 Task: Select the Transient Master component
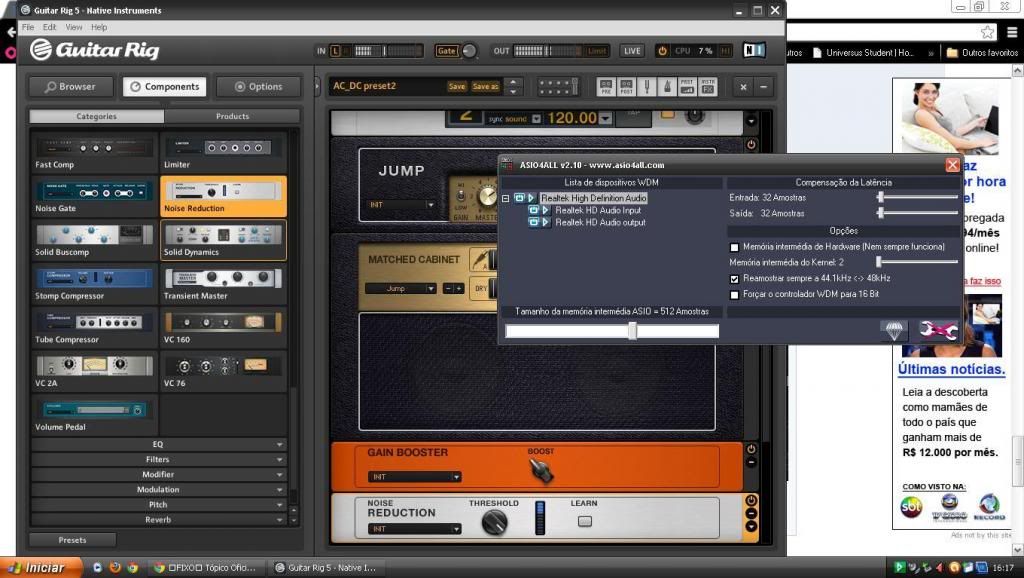click(x=223, y=283)
